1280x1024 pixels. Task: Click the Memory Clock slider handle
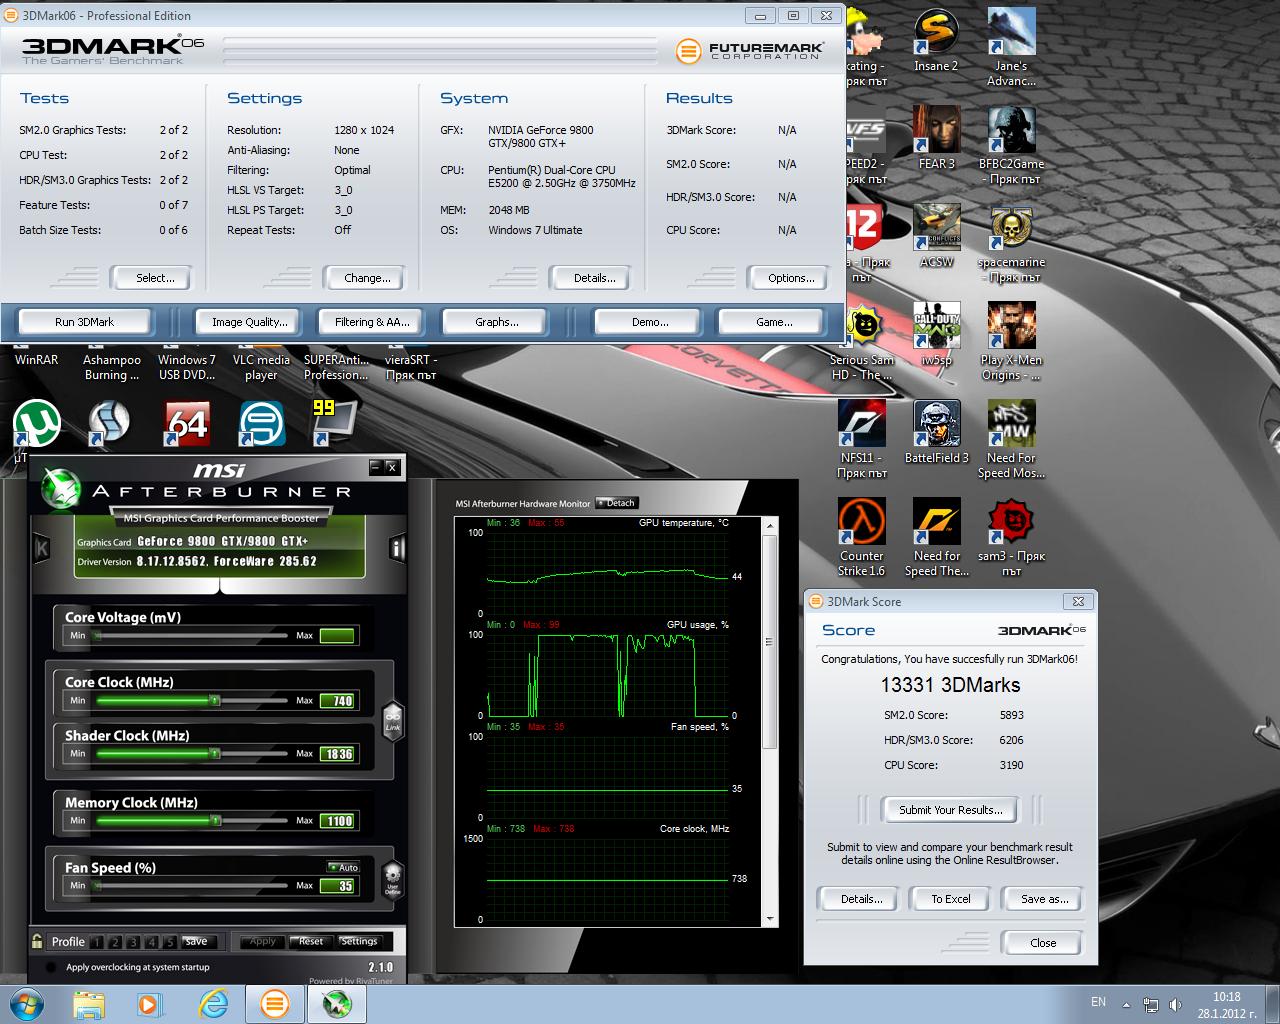coord(216,820)
